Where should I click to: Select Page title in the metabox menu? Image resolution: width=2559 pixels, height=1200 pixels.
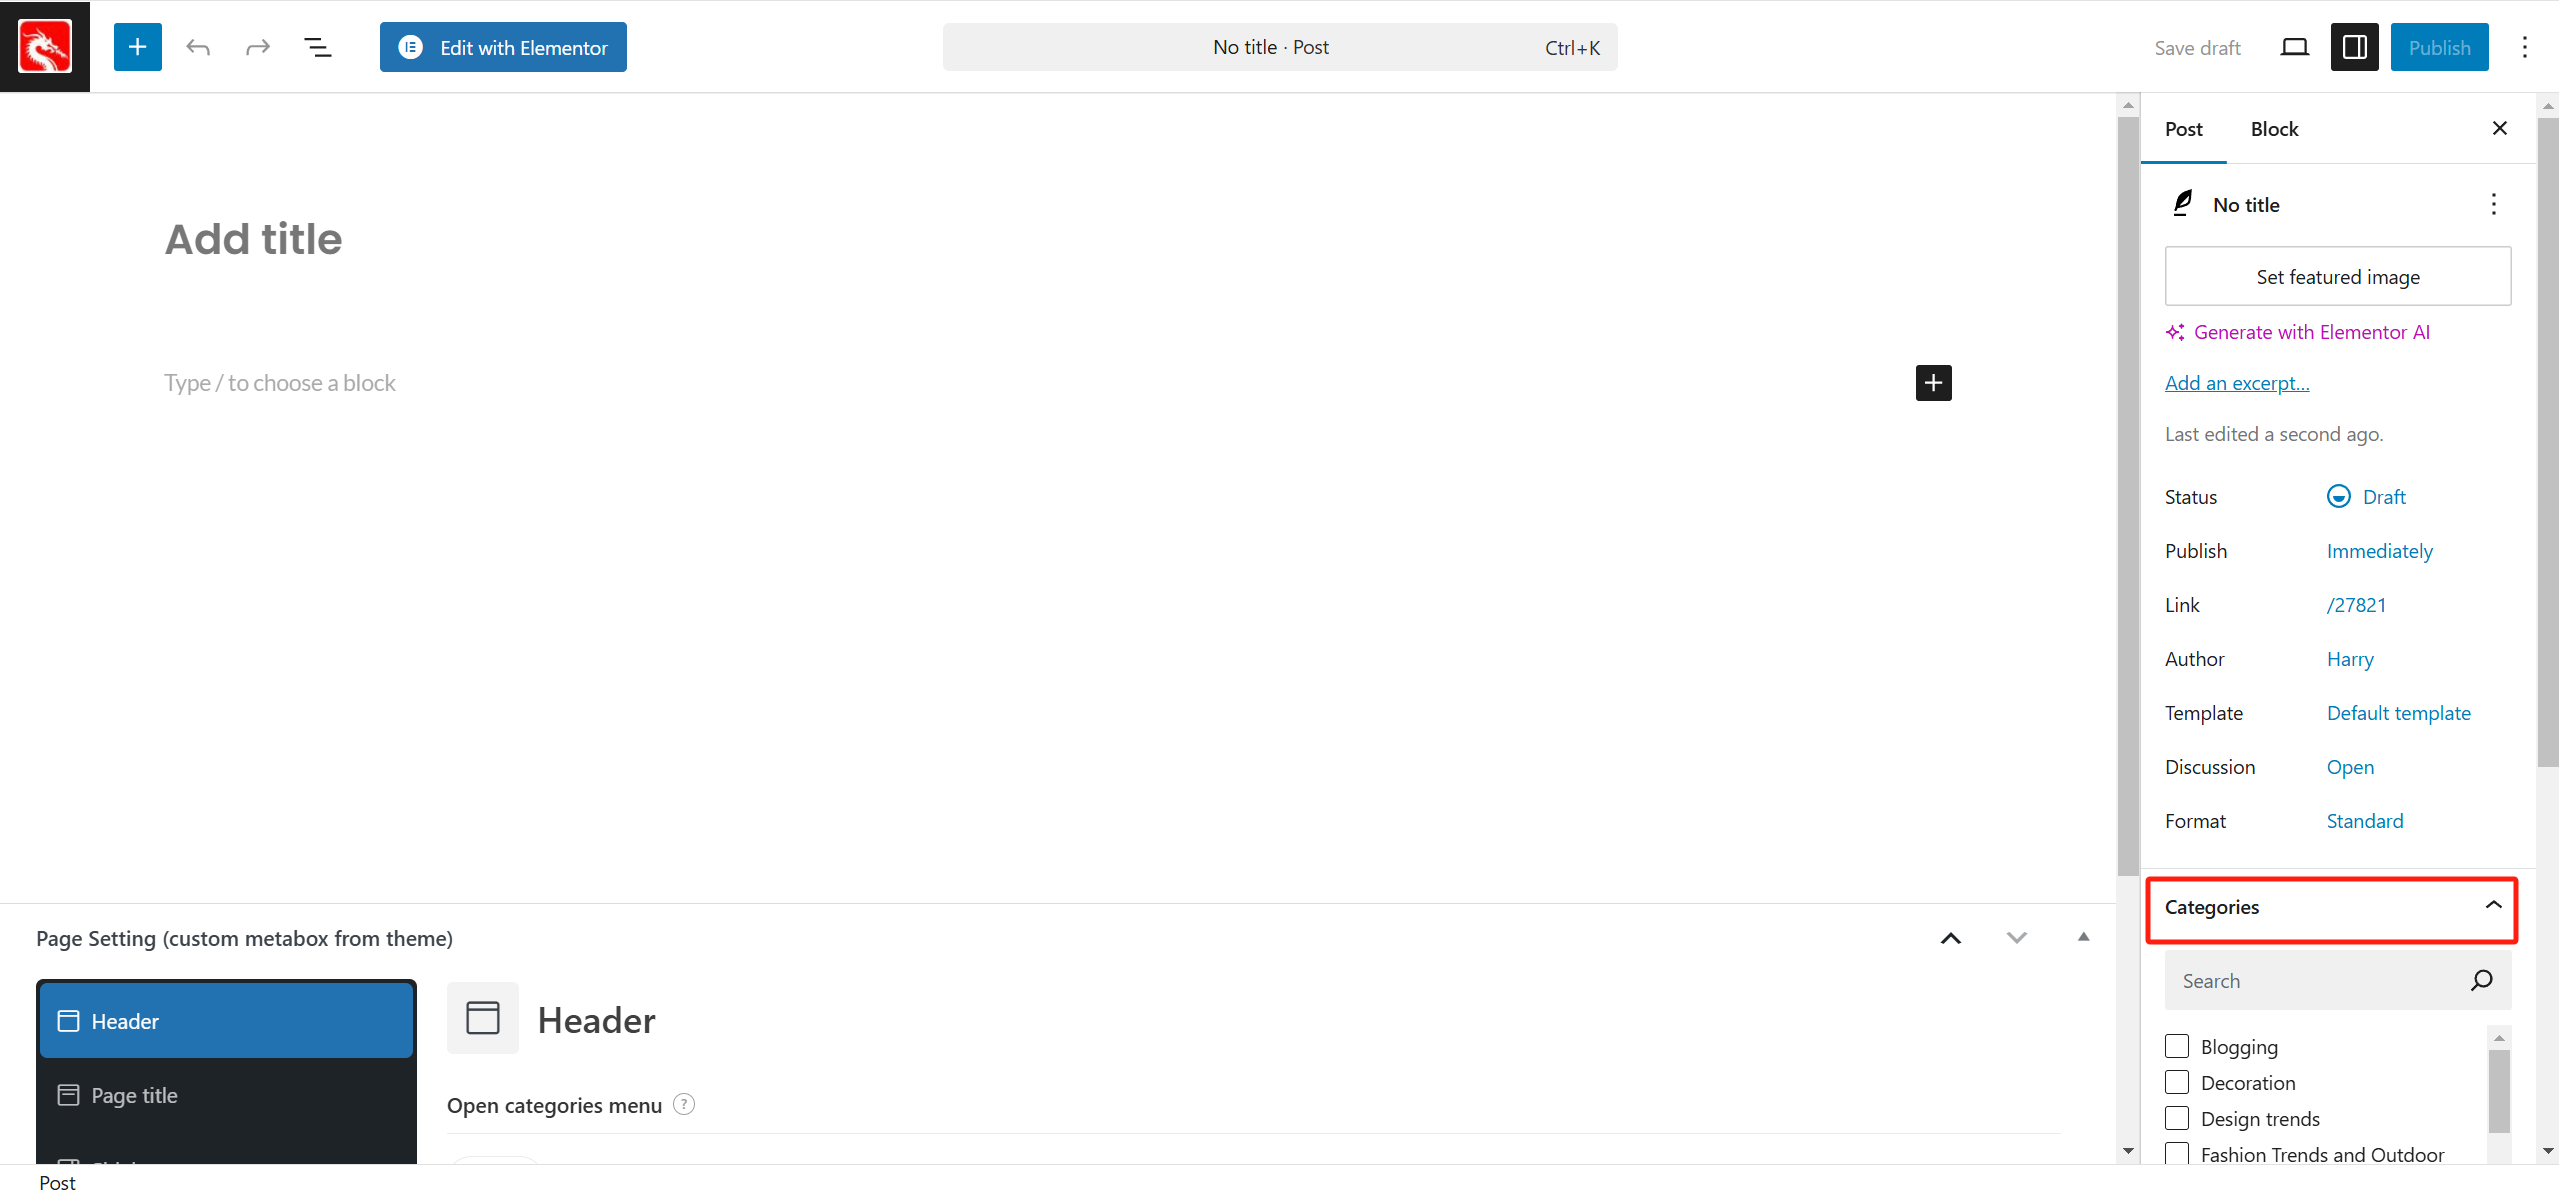[x=134, y=1095]
